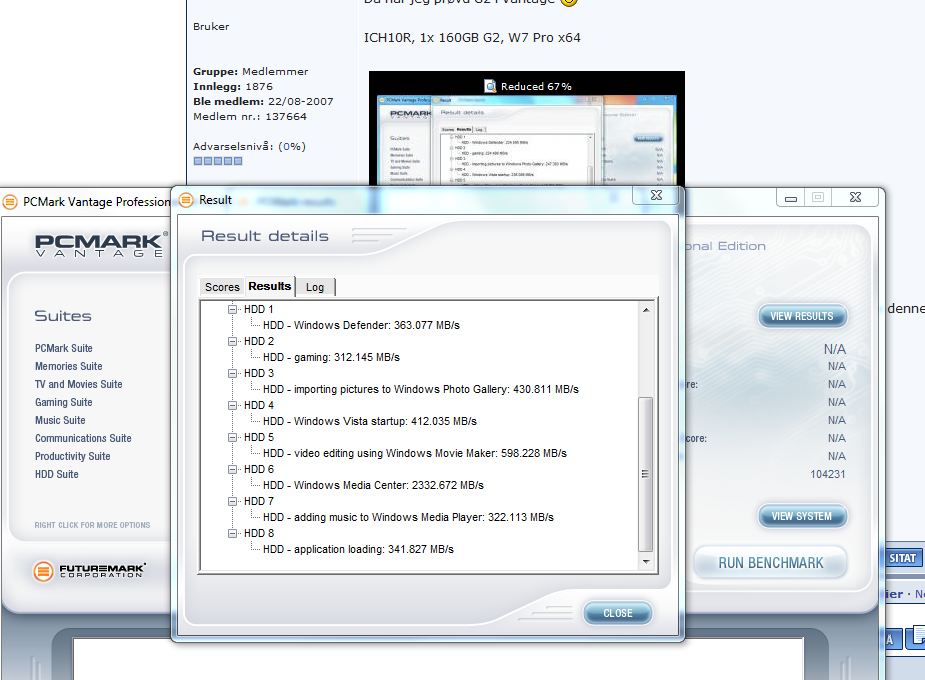Click the PCMark Vantage window title icon
Viewport: 925px width, 680px height.
pos(10,202)
